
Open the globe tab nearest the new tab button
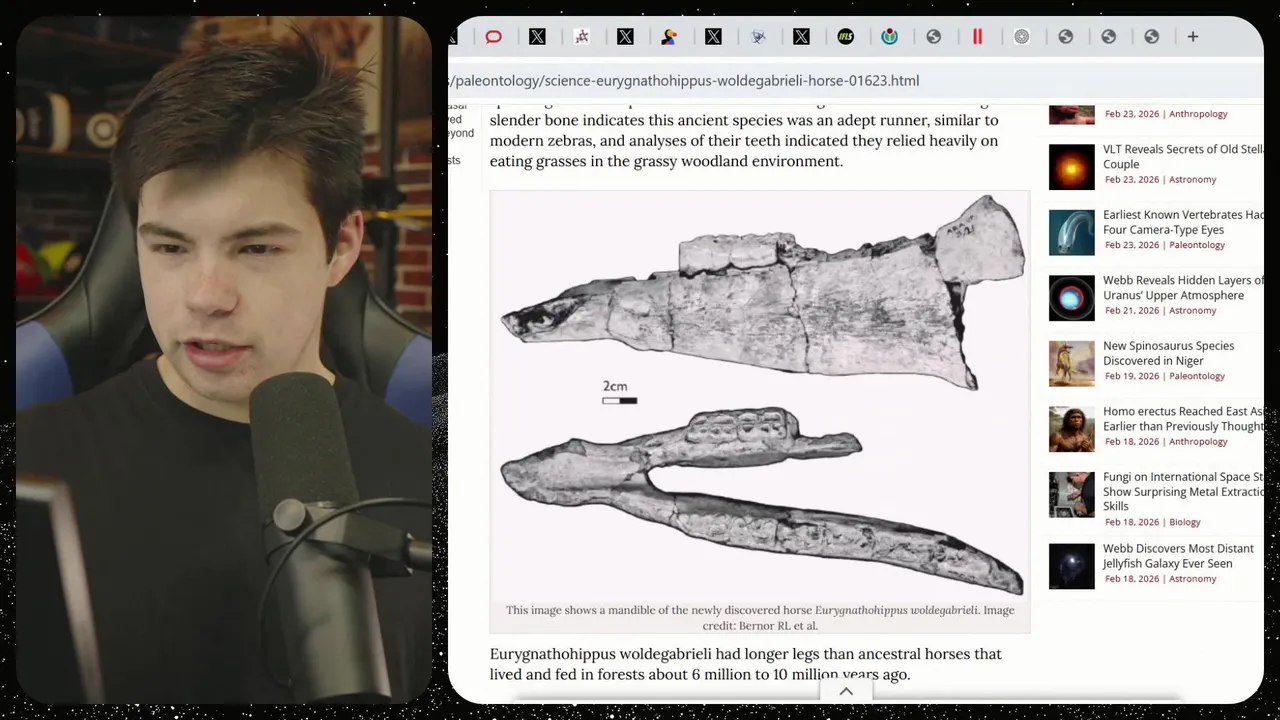1152,37
